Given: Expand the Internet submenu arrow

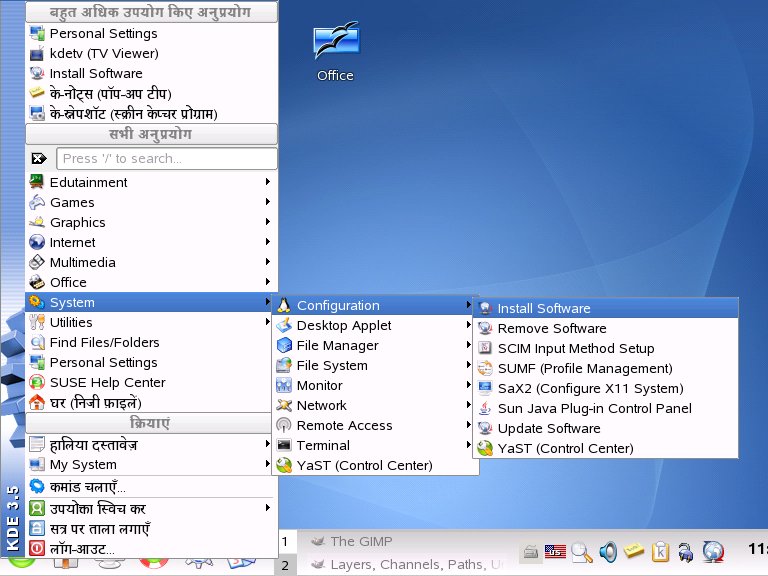Looking at the screenshot, I should coord(267,242).
